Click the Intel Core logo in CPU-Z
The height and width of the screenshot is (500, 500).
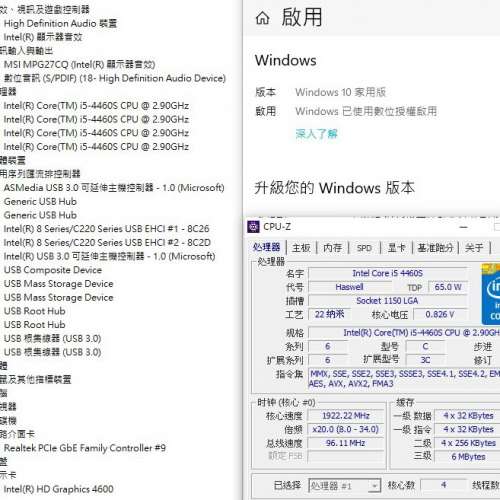click(x=491, y=294)
